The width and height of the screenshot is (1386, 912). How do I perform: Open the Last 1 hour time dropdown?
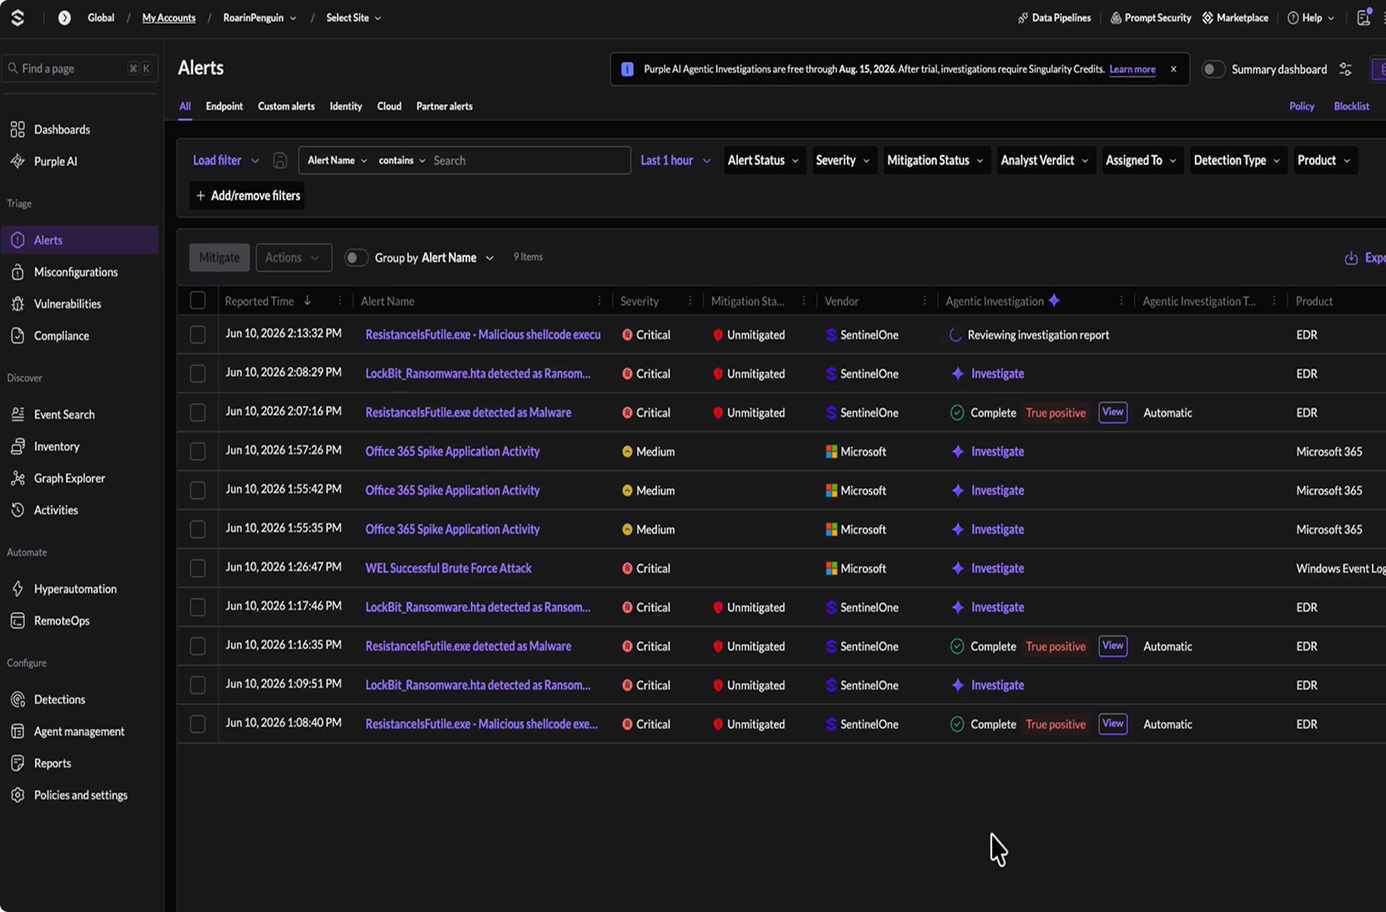pyautogui.click(x=675, y=160)
